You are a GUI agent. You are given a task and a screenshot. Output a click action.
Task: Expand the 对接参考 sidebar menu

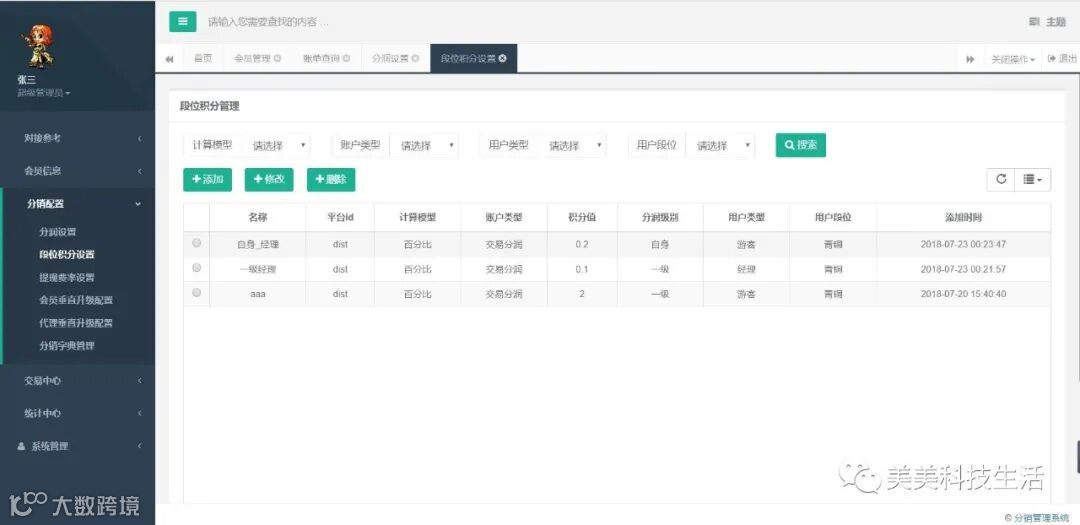pyautogui.click(x=77, y=138)
